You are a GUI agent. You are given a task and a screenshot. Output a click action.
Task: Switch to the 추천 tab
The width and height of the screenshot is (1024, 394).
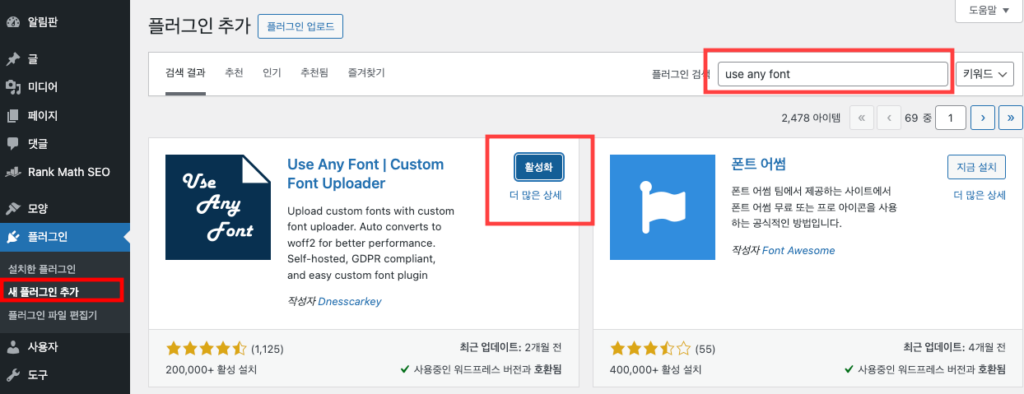234,73
